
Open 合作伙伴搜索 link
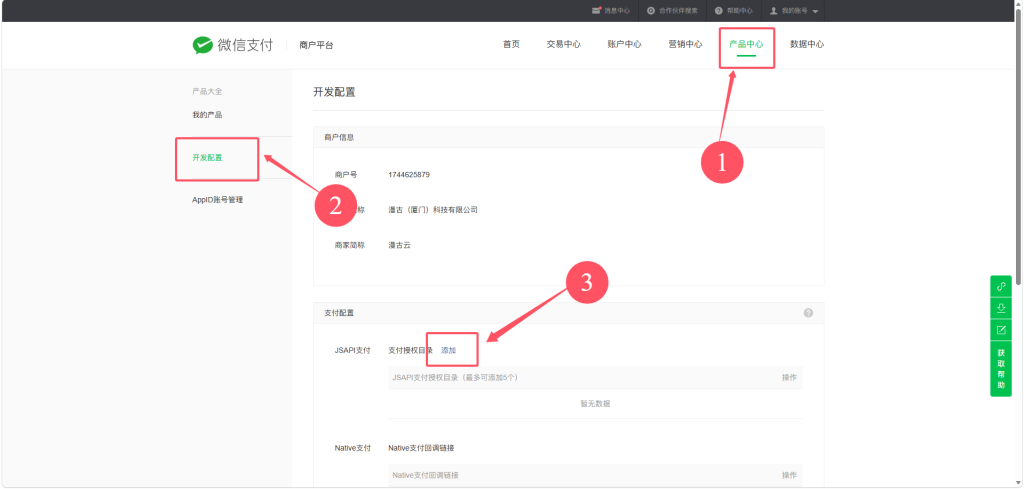[x=678, y=10]
